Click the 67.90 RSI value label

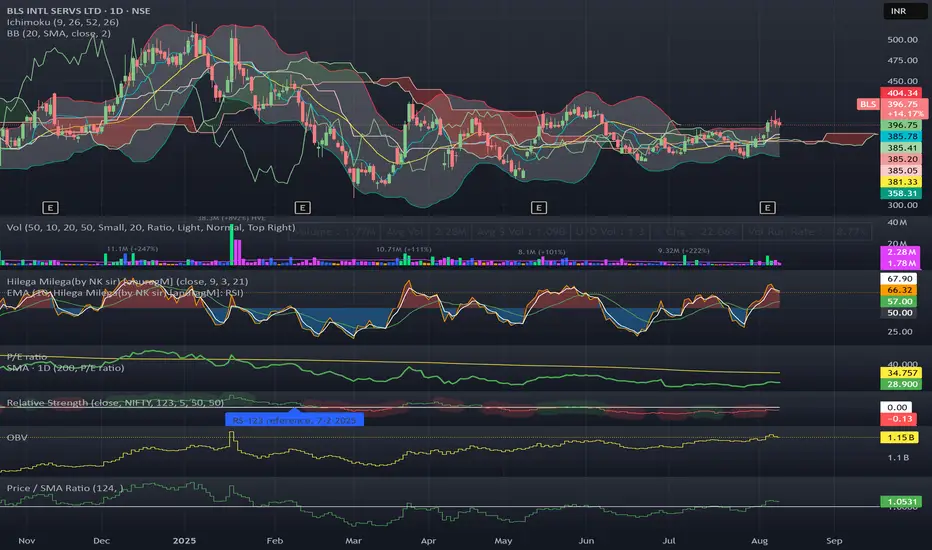[x=899, y=278]
